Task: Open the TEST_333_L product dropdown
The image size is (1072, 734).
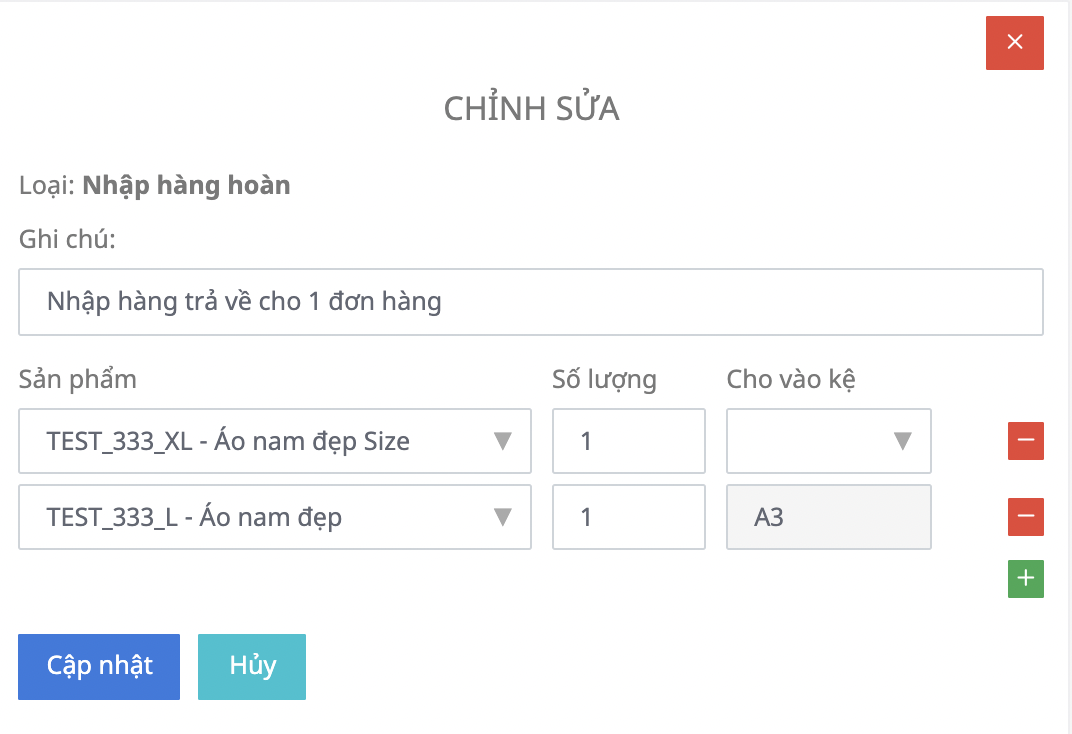Action: (274, 517)
